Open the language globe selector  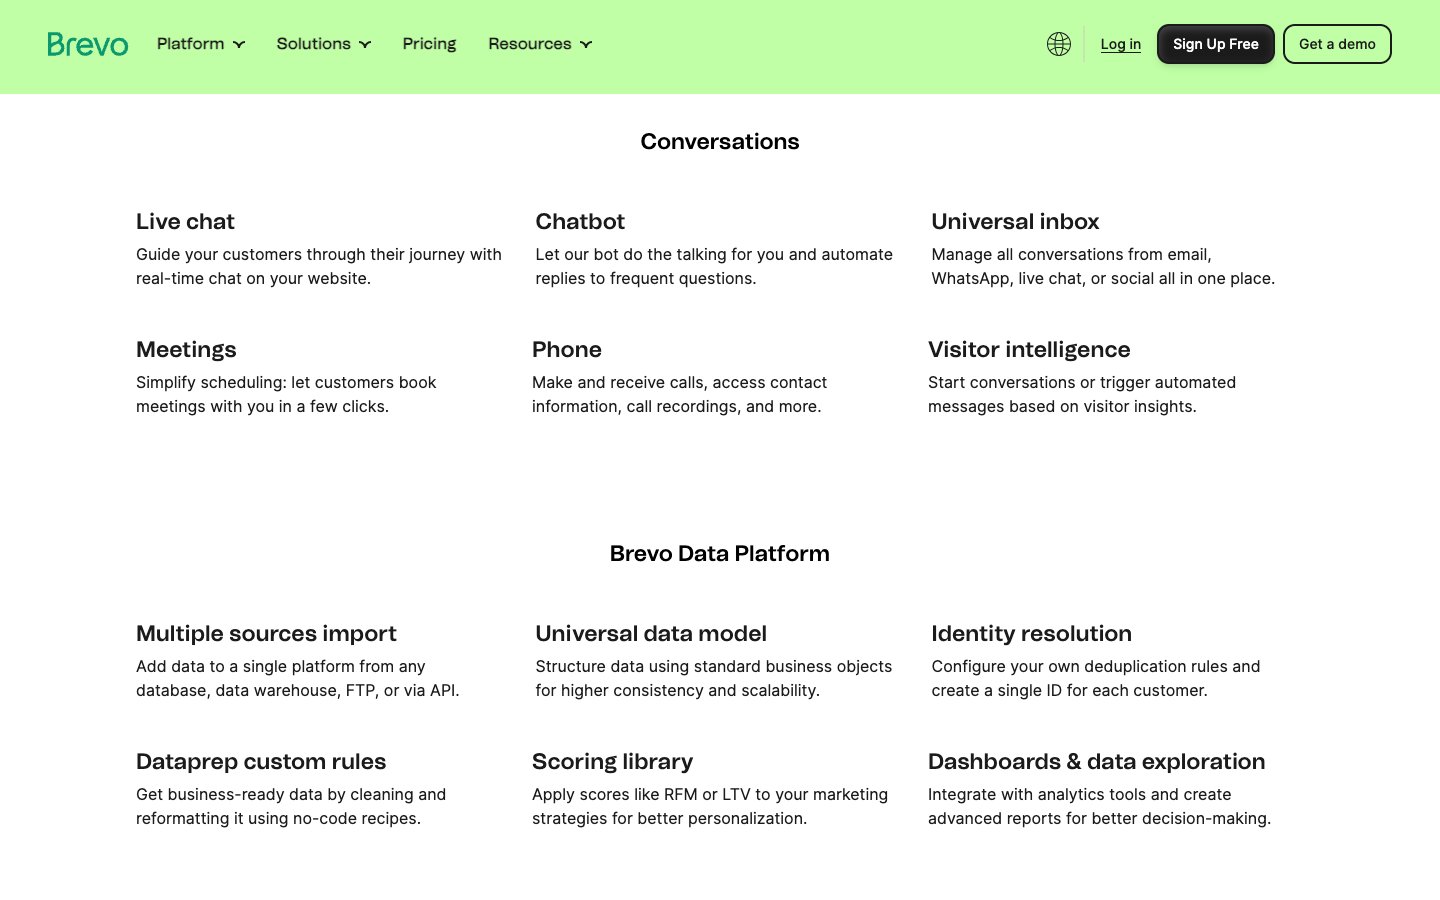(x=1058, y=44)
